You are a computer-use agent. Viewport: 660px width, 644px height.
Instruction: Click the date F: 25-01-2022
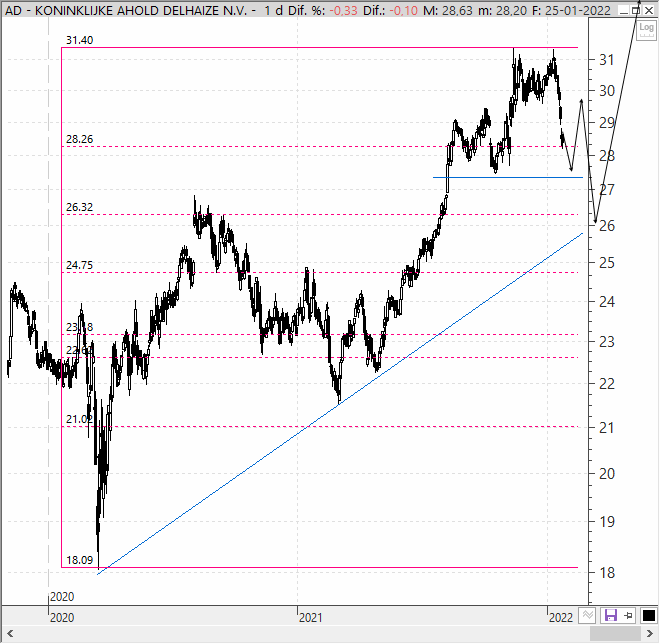click(x=572, y=11)
